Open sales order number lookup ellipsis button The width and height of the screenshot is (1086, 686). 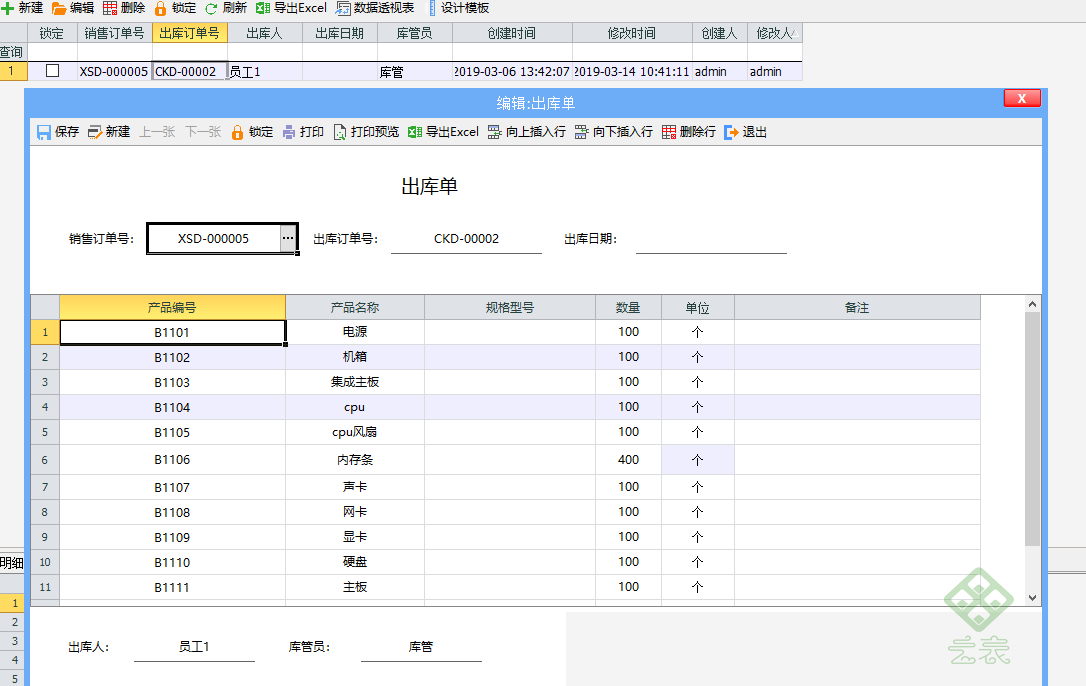click(288, 238)
